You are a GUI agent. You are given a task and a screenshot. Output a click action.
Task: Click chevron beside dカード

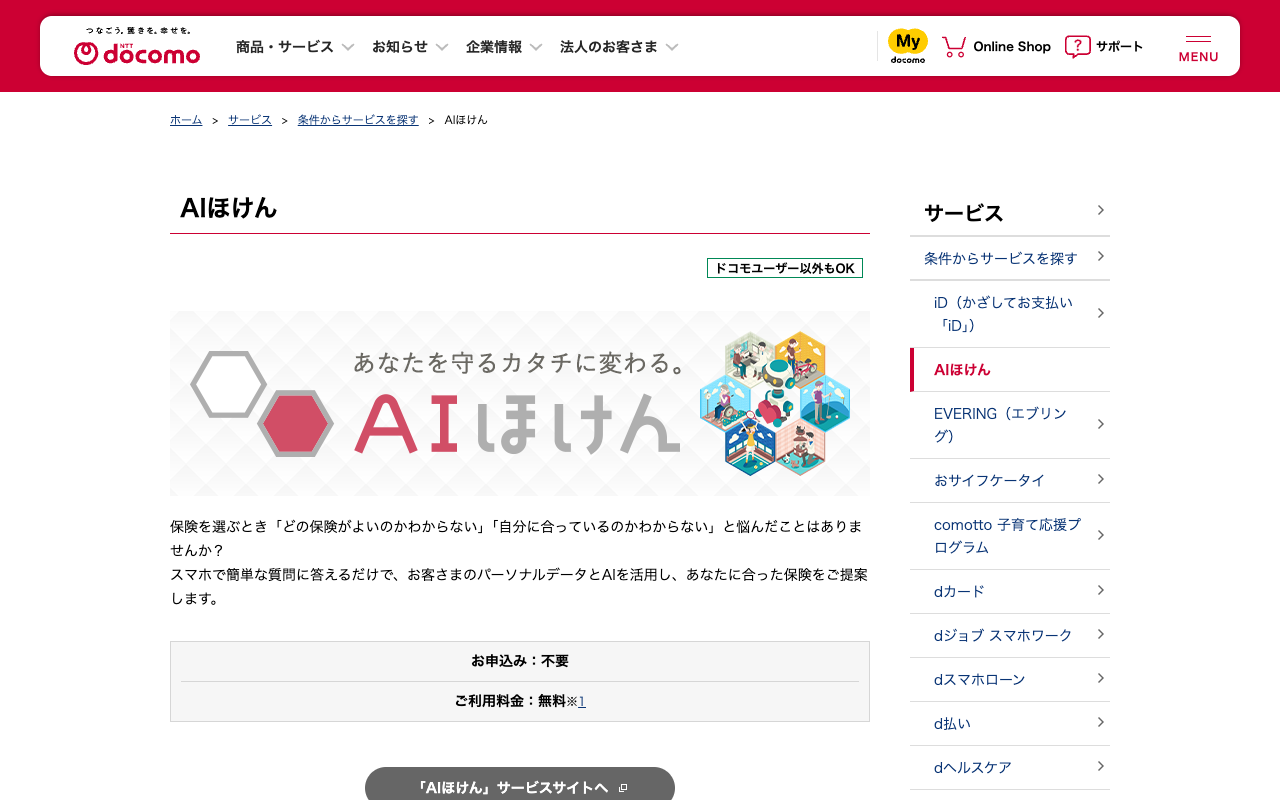pos(1100,590)
